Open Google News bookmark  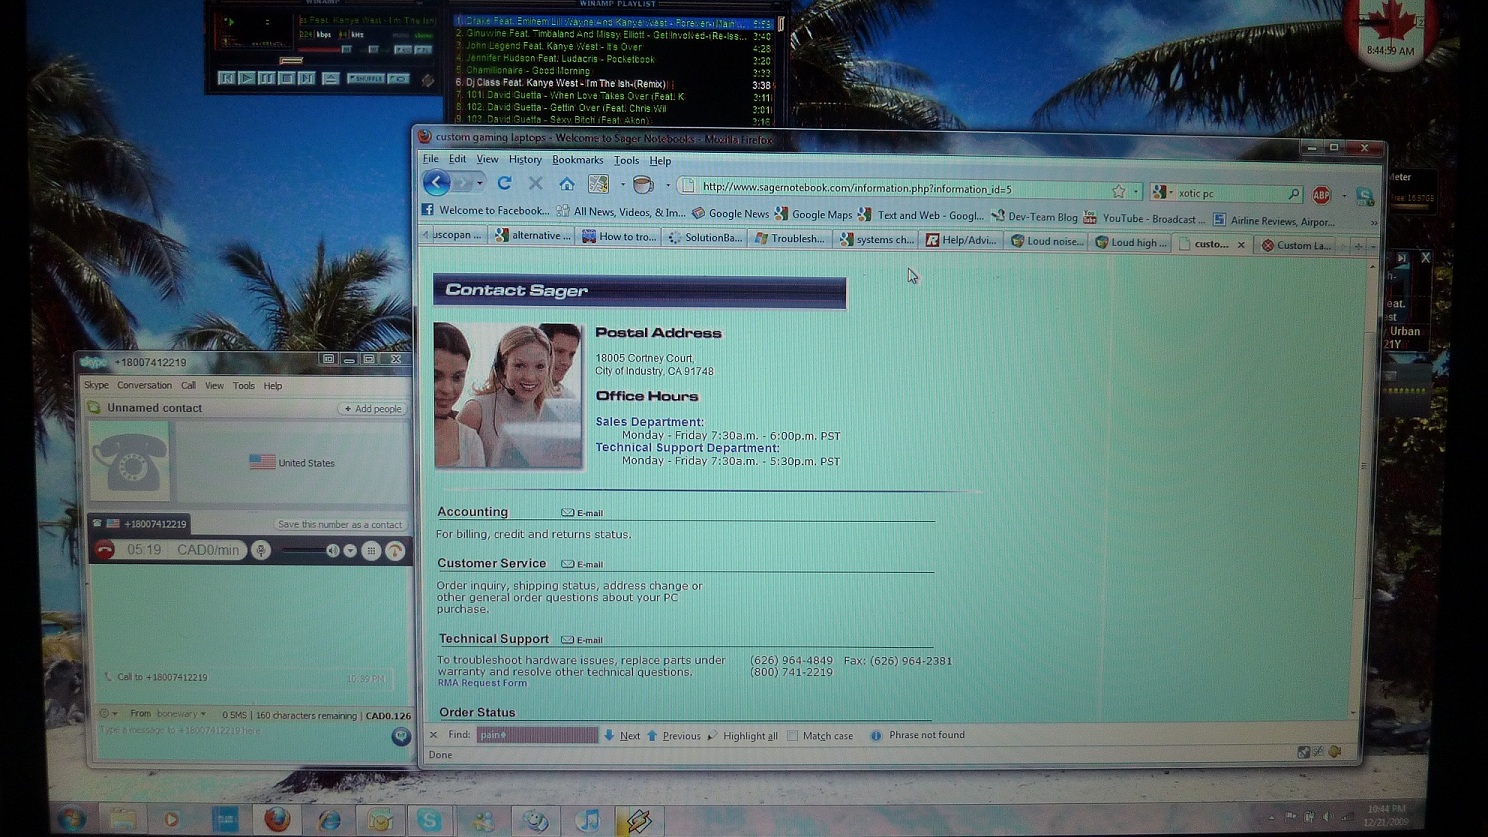pyautogui.click(x=730, y=213)
